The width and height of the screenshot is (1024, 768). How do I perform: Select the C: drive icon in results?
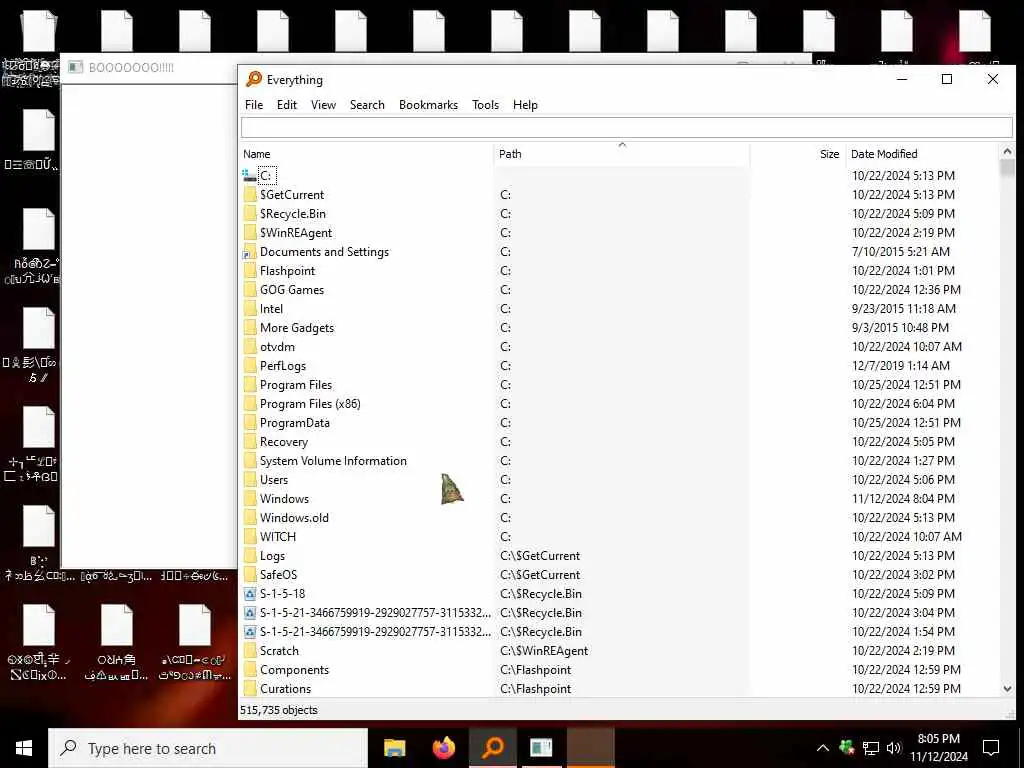point(249,176)
